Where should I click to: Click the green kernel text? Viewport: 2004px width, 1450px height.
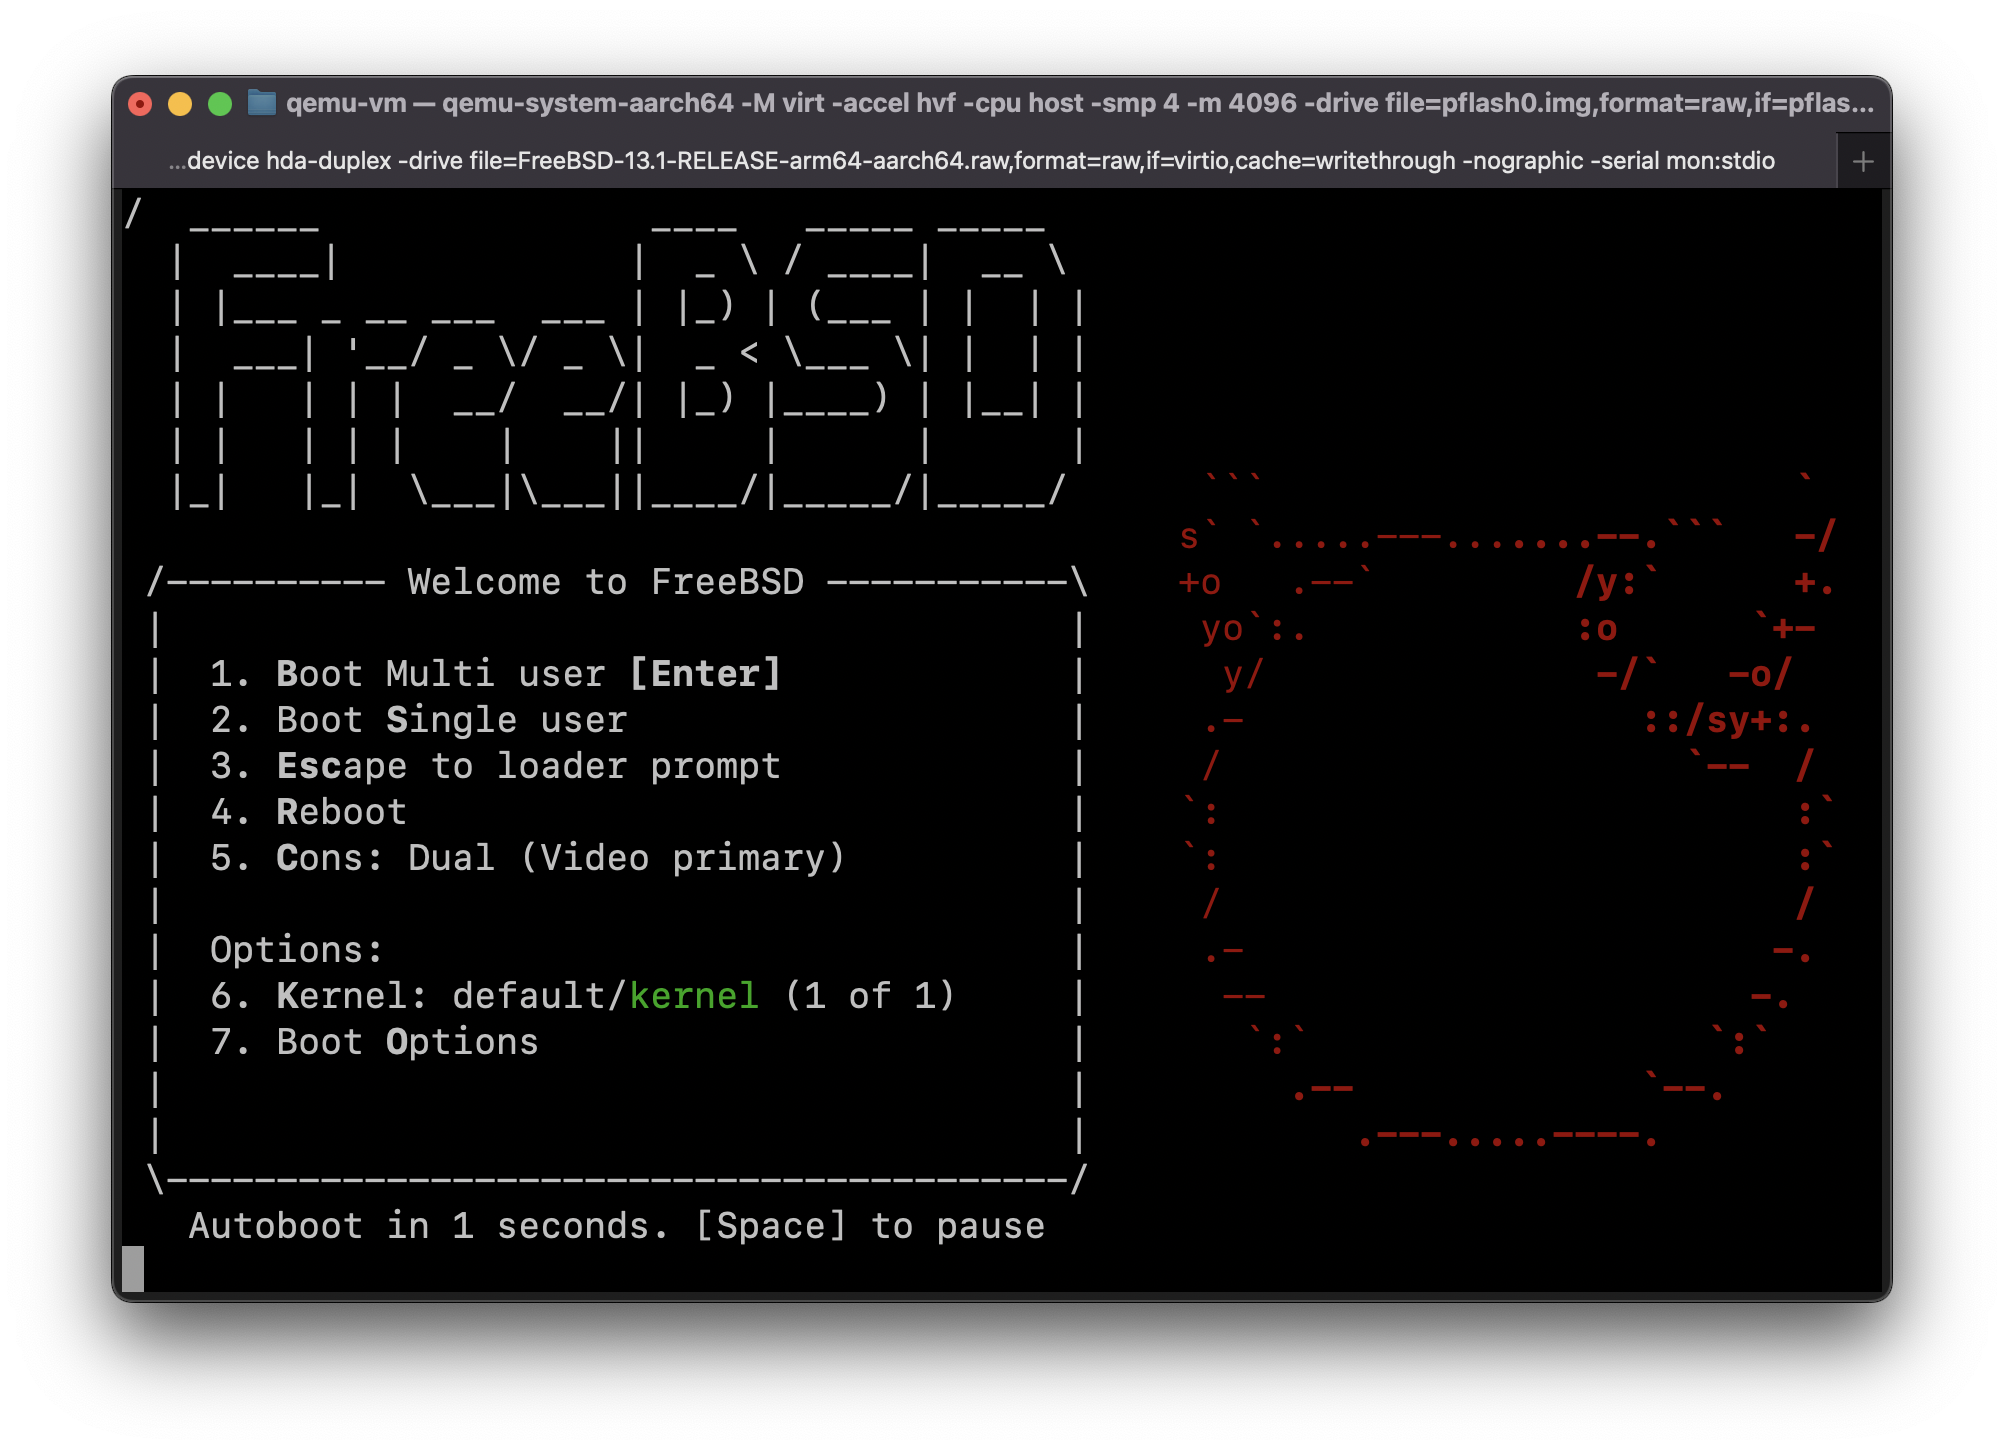pyautogui.click(x=693, y=996)
